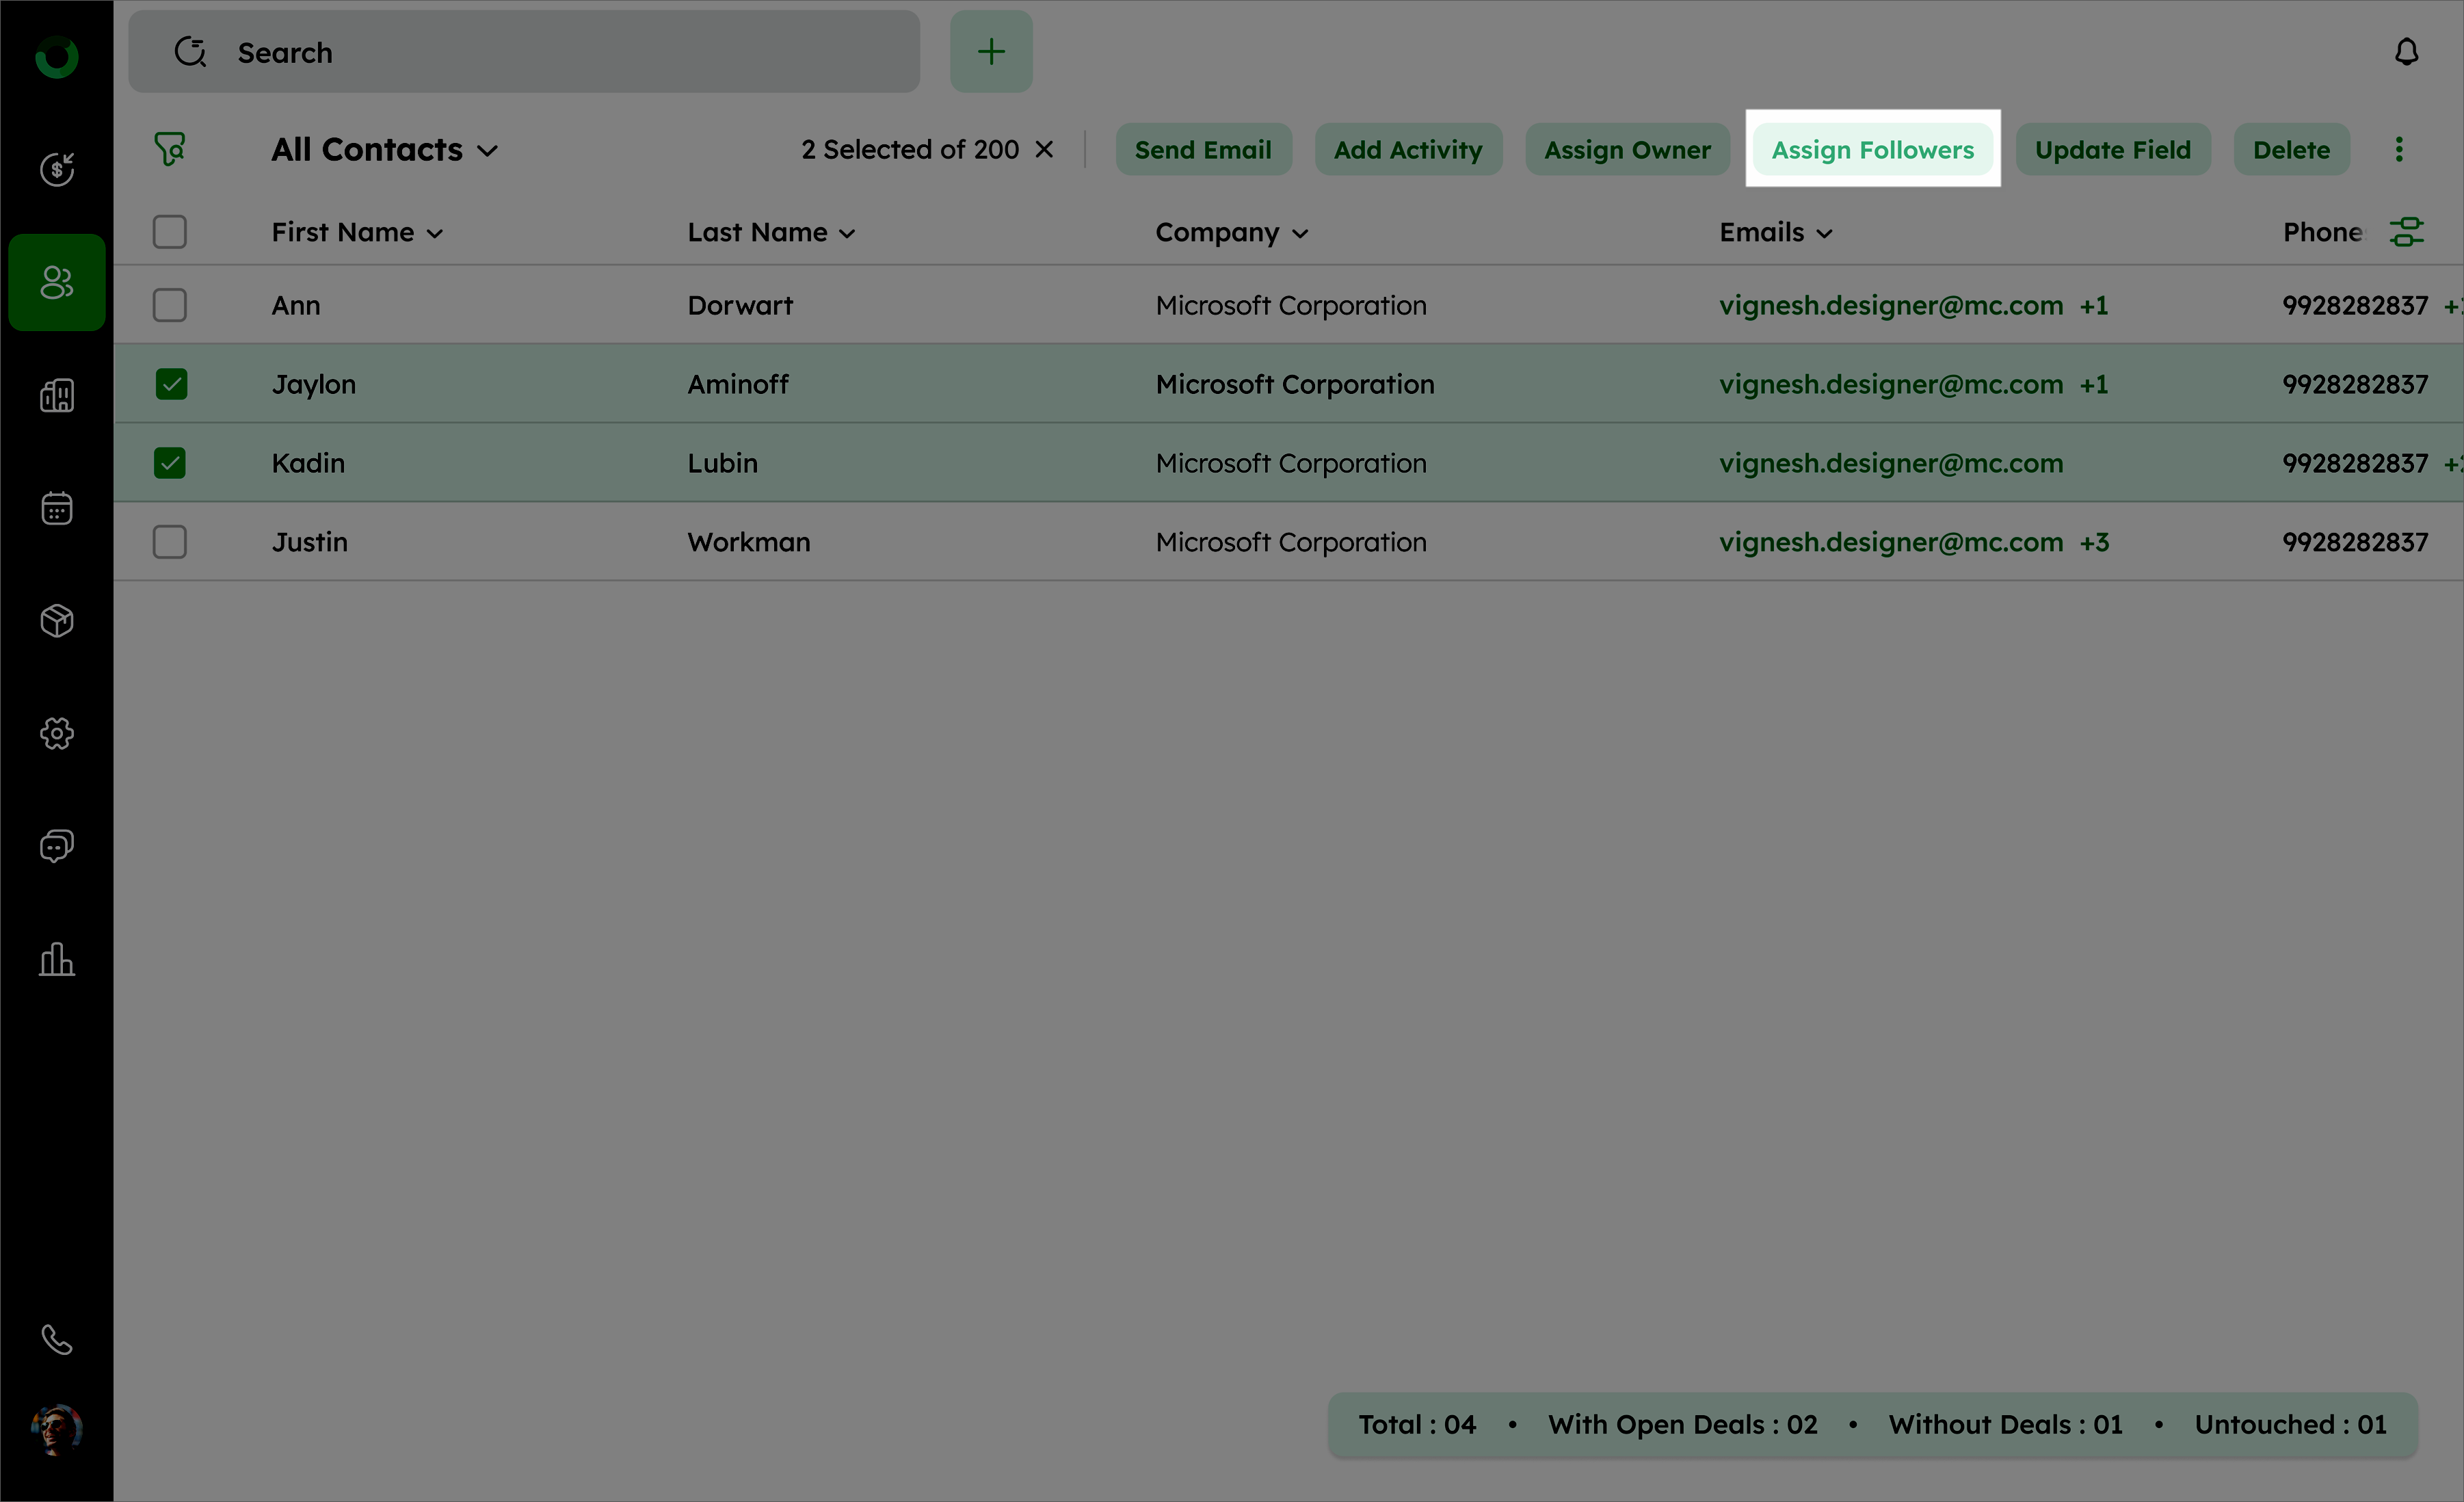Uncheck the Jaylon Aminoff row checkbox
Viewport: 2464px width, 1502px height.
pos(170,384)
